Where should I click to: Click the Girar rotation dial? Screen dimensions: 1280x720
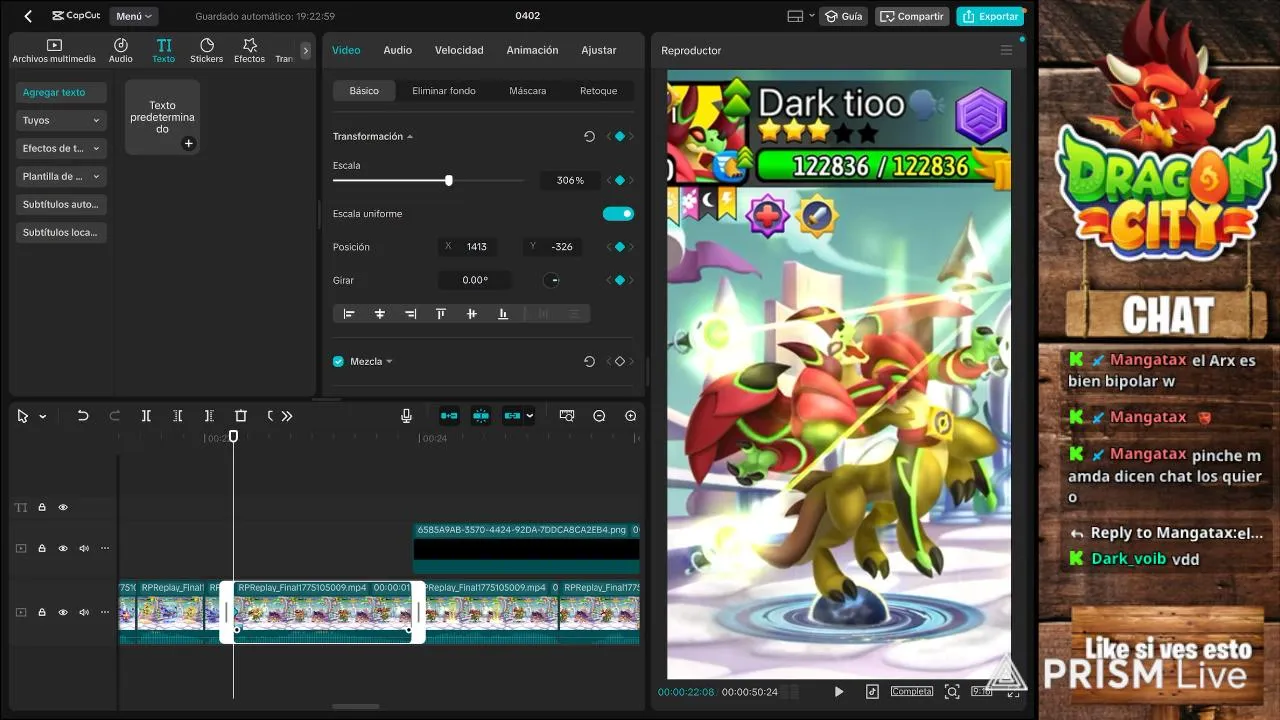pyautogui.click(x=552, y=281)
